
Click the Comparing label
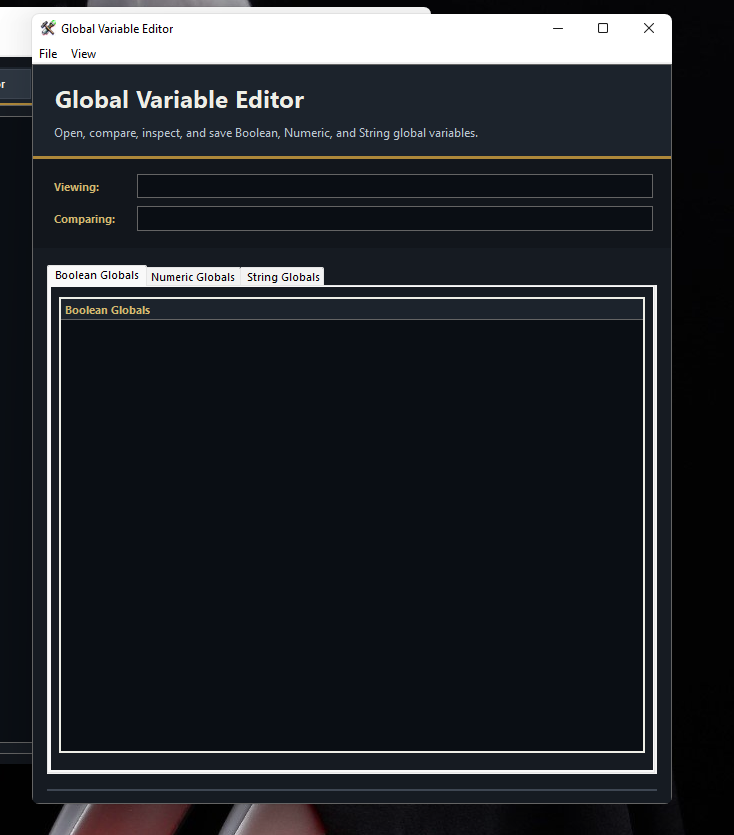coord(84,219)
